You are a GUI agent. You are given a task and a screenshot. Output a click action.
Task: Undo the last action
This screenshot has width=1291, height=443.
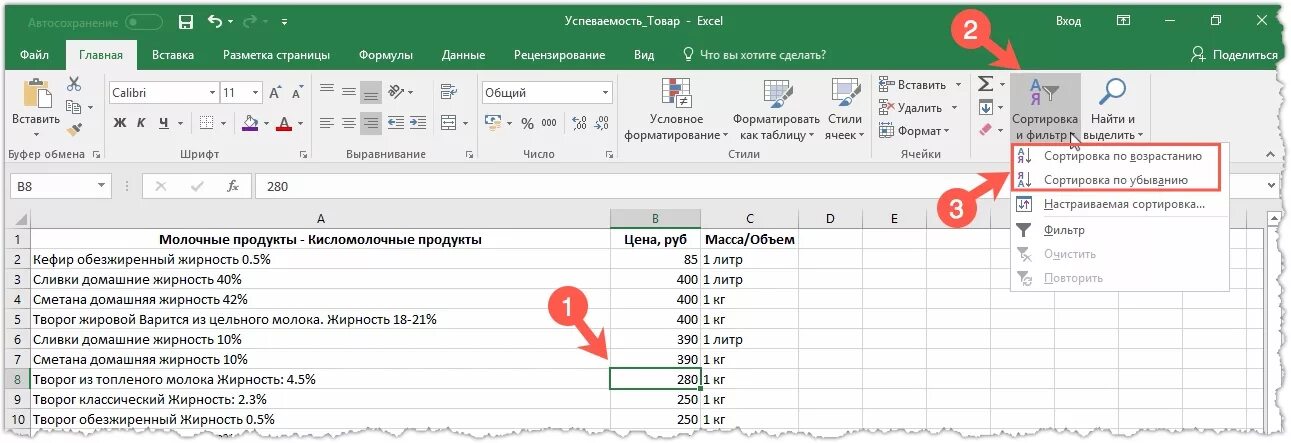pyautogui.click(x=214, y=21)
